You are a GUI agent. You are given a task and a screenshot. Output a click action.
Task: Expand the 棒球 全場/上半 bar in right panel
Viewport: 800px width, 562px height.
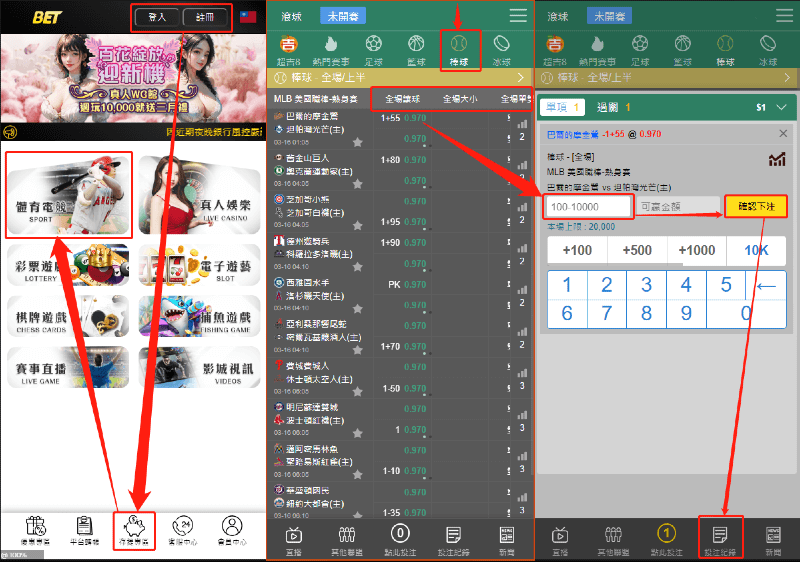[x=667, y=78]
